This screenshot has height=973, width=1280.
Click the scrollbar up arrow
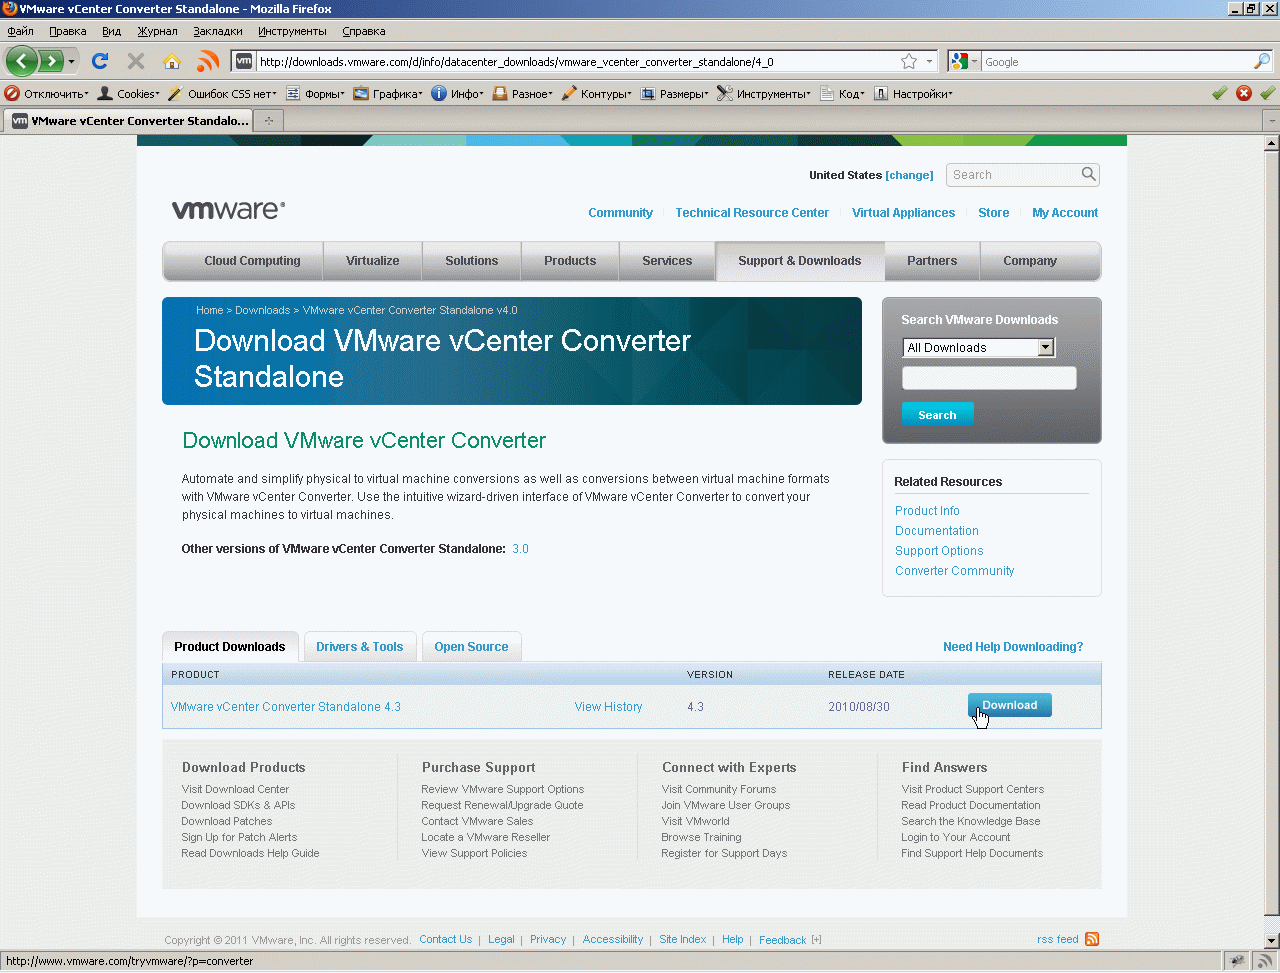[1272, 144]
